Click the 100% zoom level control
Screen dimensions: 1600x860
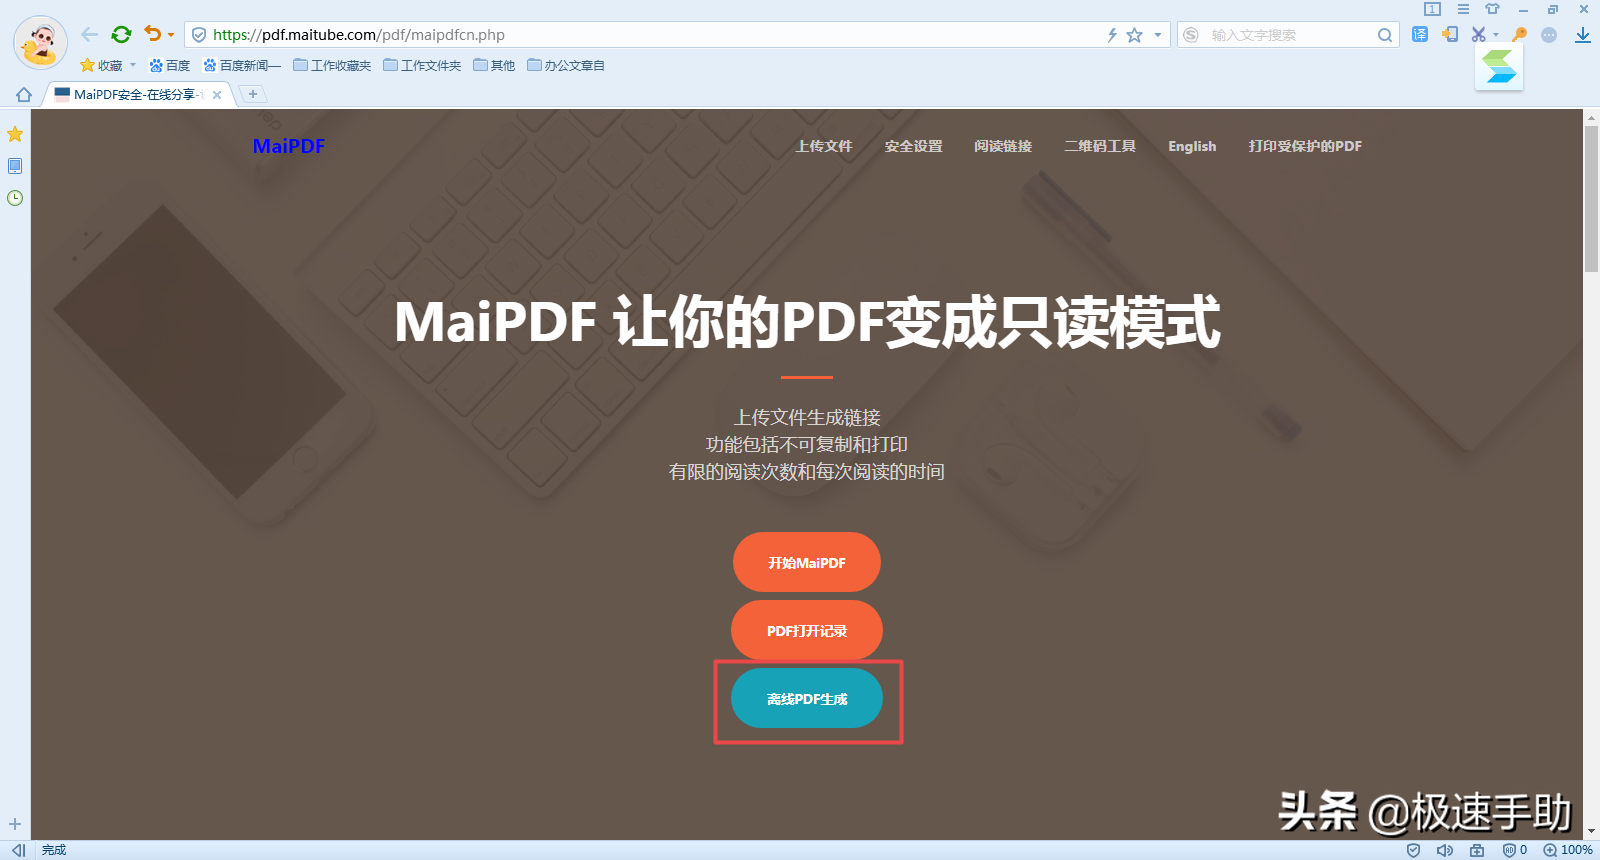[x=1568, y=850]
